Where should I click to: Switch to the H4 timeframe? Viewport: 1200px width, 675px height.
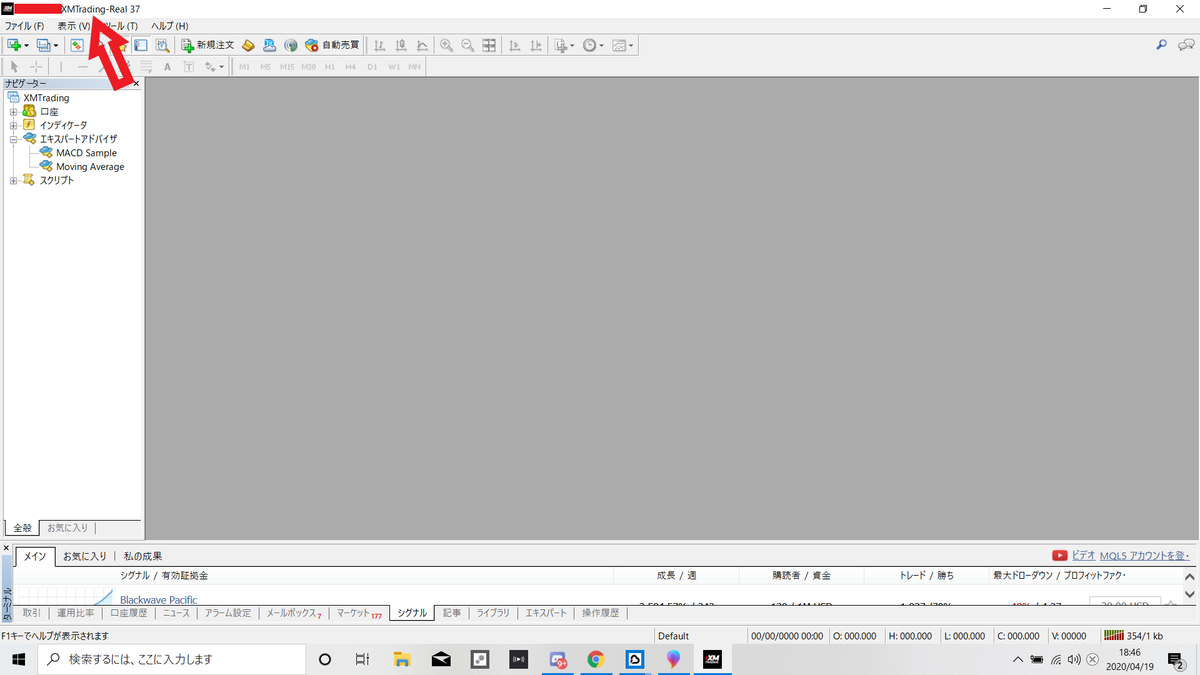pos(351,67)
